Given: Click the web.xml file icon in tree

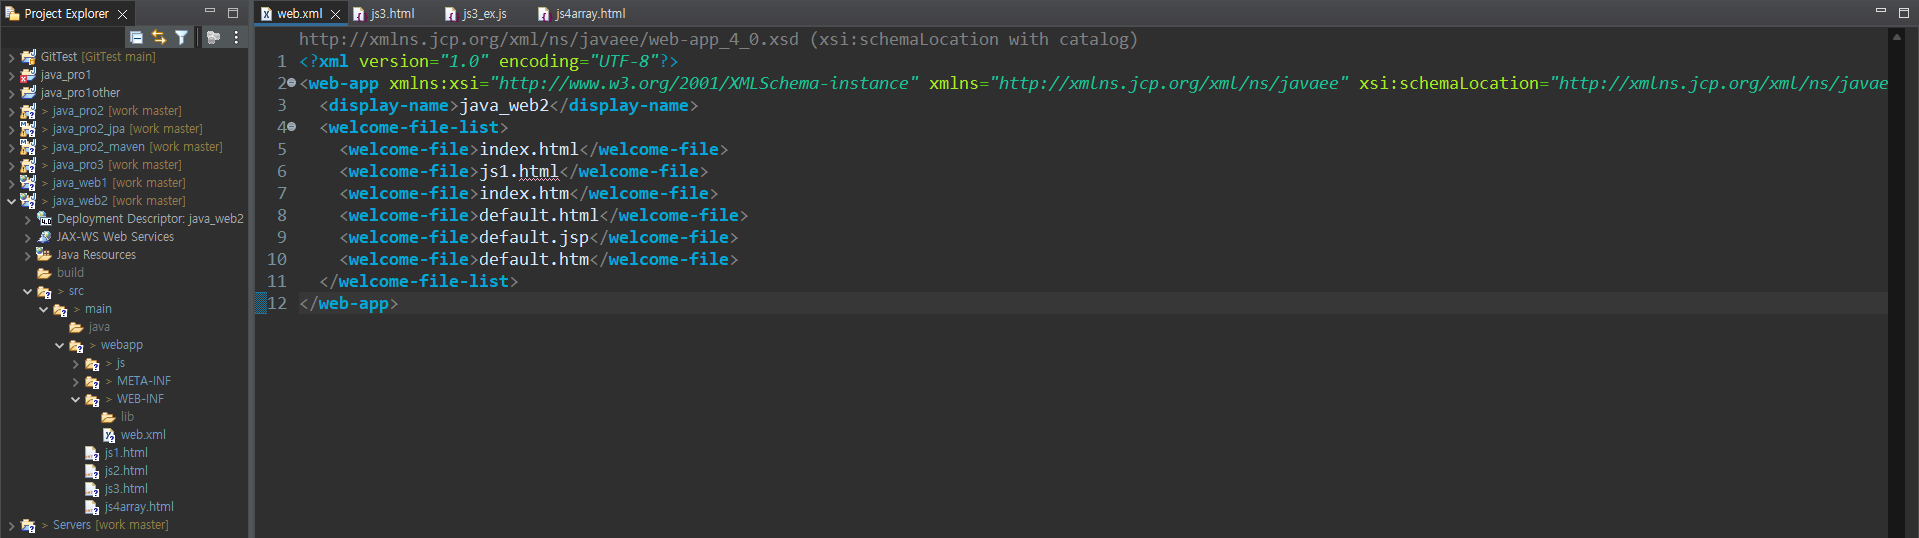Looking at the screenshot, I should tap(108, 435).
